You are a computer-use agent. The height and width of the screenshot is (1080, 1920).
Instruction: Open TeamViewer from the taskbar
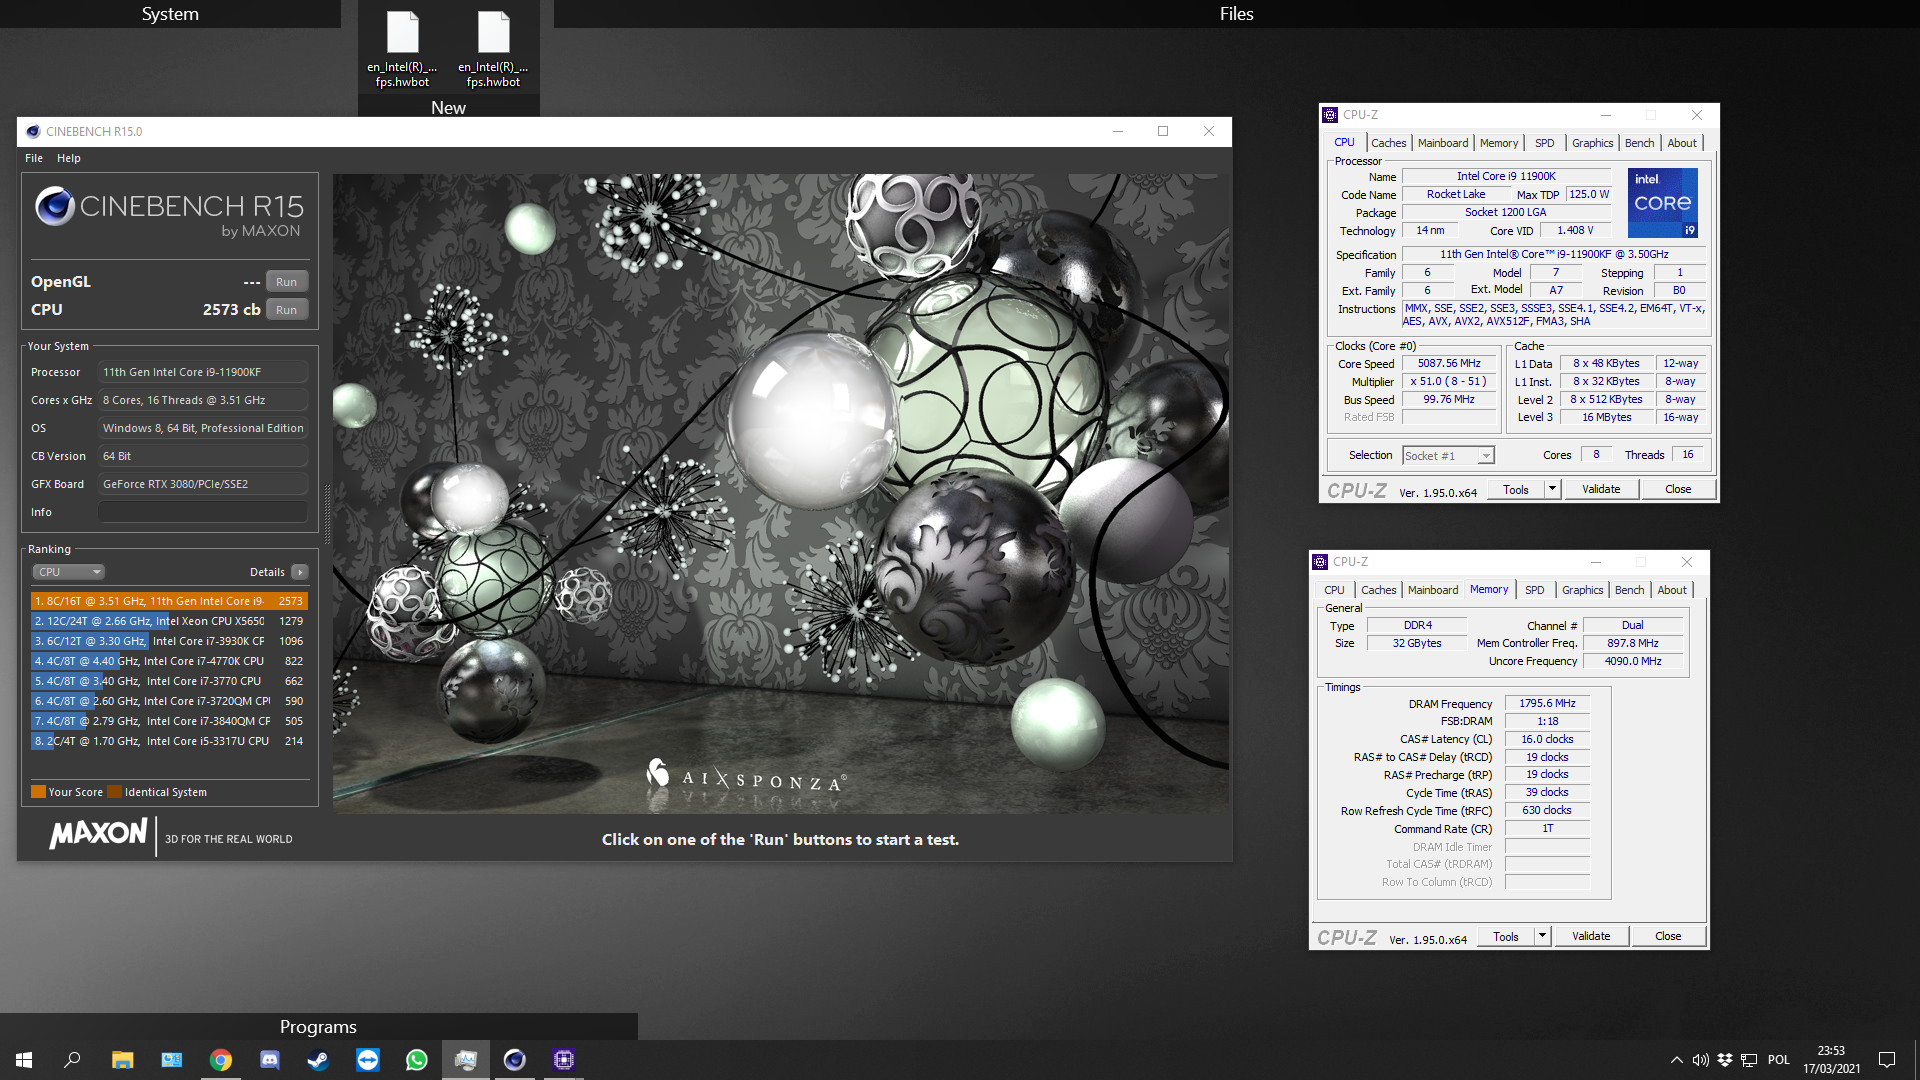(x=367, y=1060)
